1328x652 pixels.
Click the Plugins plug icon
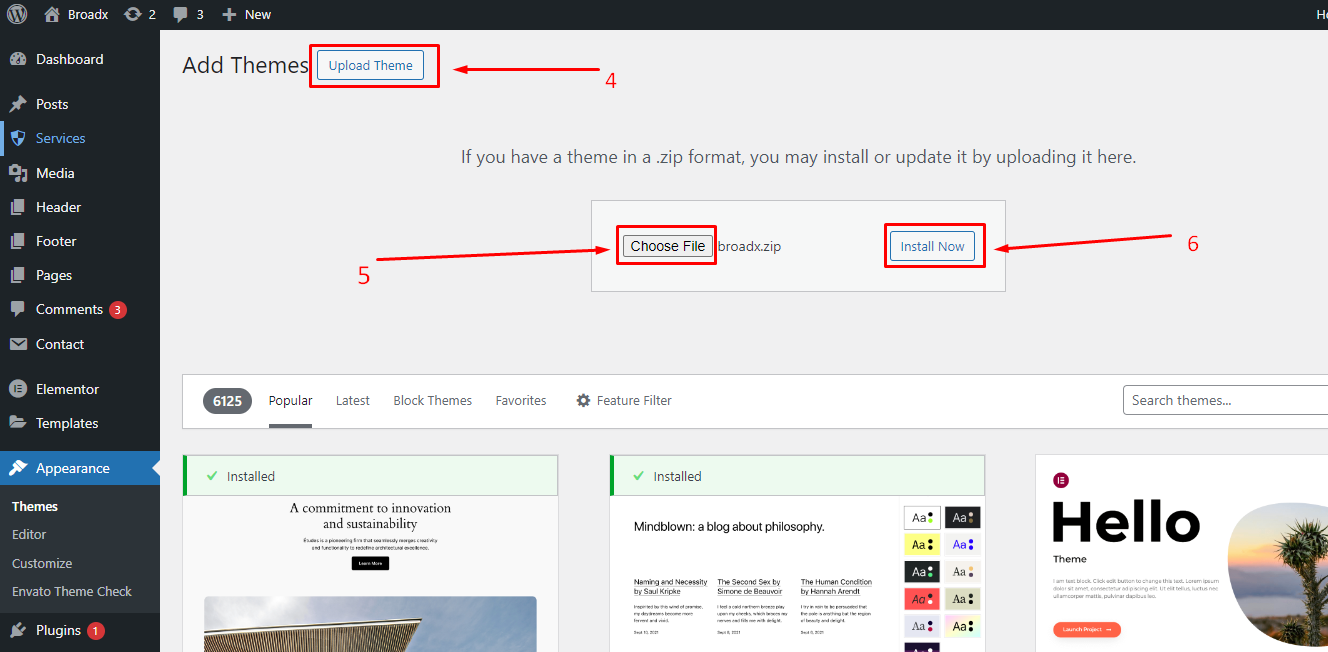coord(18,630)
